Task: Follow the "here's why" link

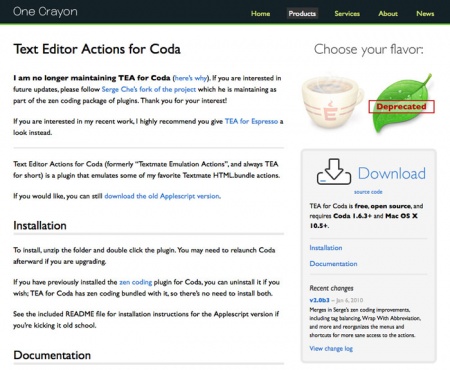Action: (191, 78)
